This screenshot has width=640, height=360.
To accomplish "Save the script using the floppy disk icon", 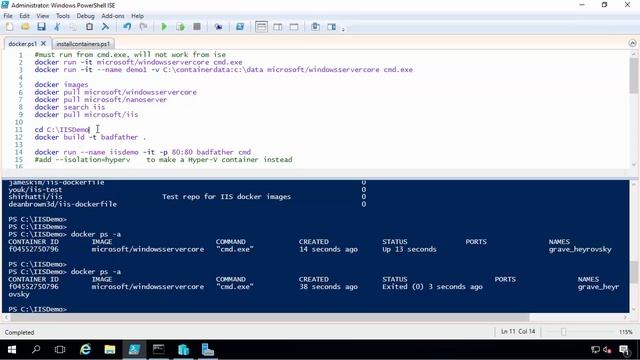I will [x=41, y=27].
